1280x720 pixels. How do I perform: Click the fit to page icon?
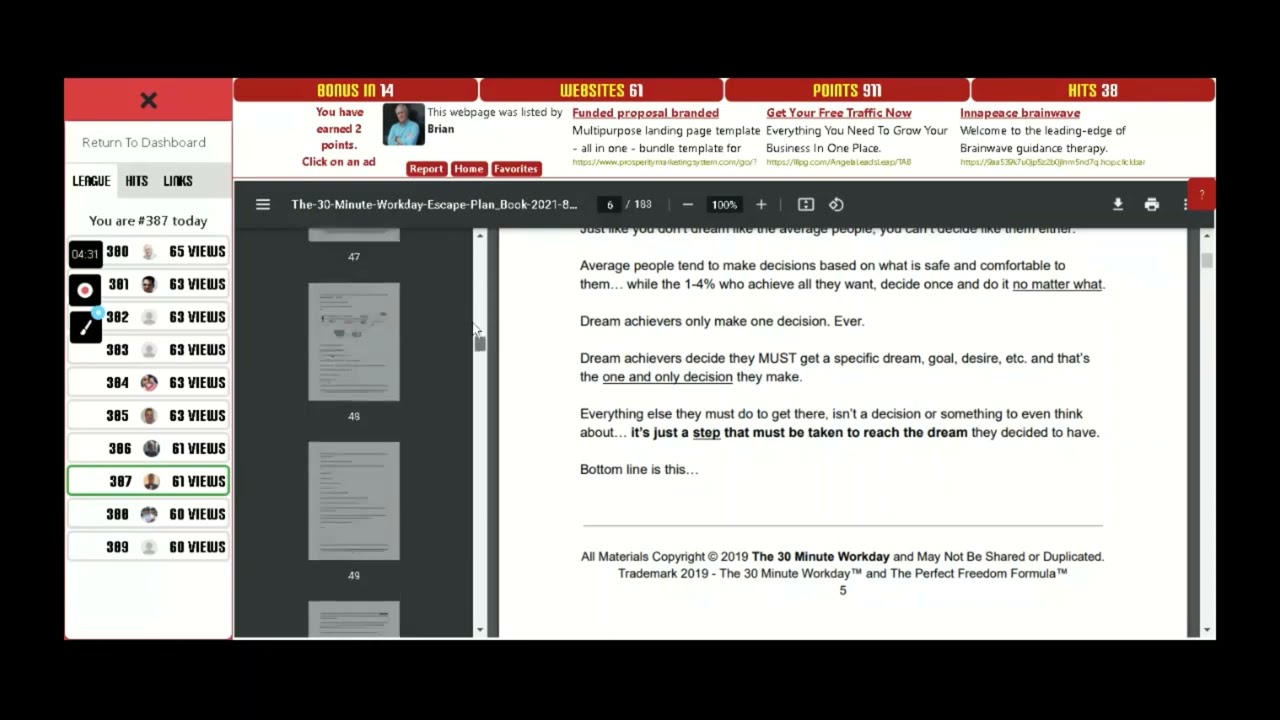(x=806, y=204)
